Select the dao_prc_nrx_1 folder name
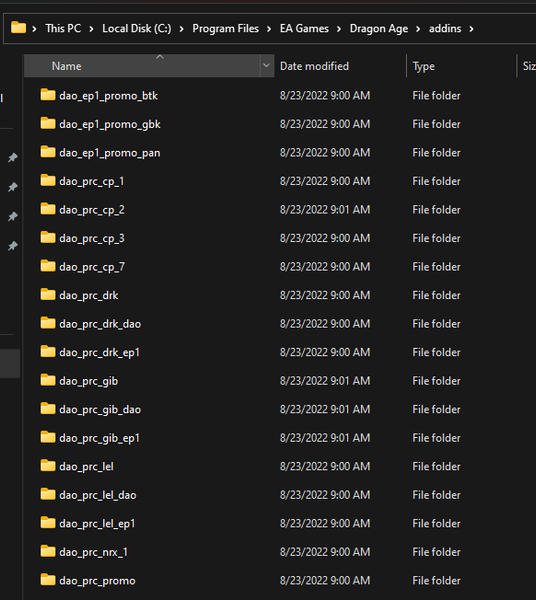The image size is (536, 600). pyautogui.click(x=93, y=552)
